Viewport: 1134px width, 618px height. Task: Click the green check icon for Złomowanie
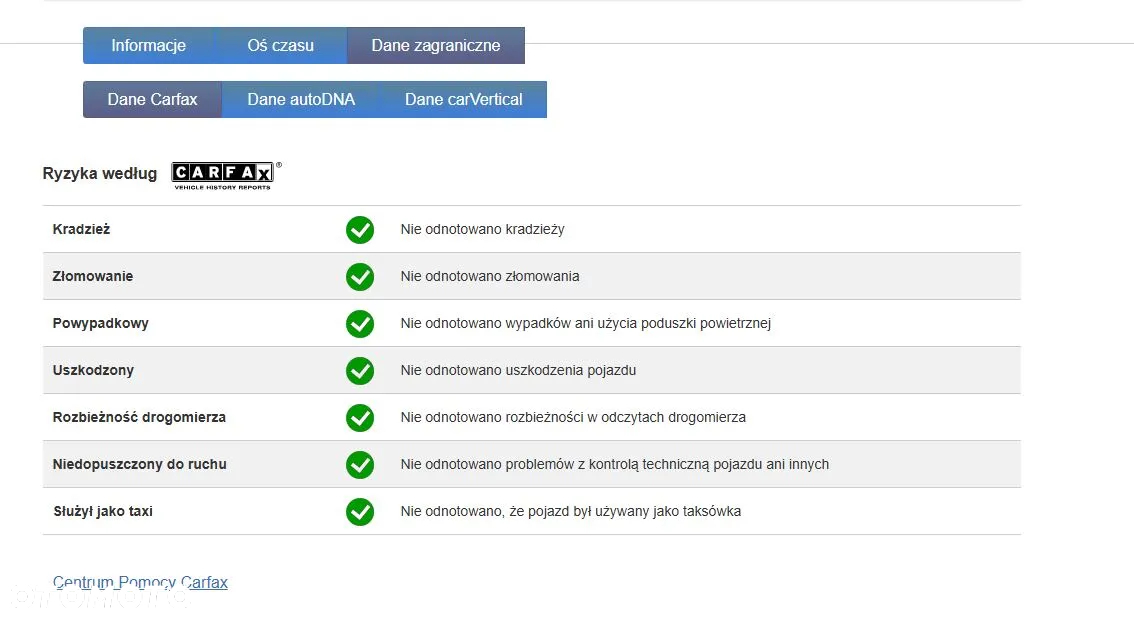[x=359, y=277]
